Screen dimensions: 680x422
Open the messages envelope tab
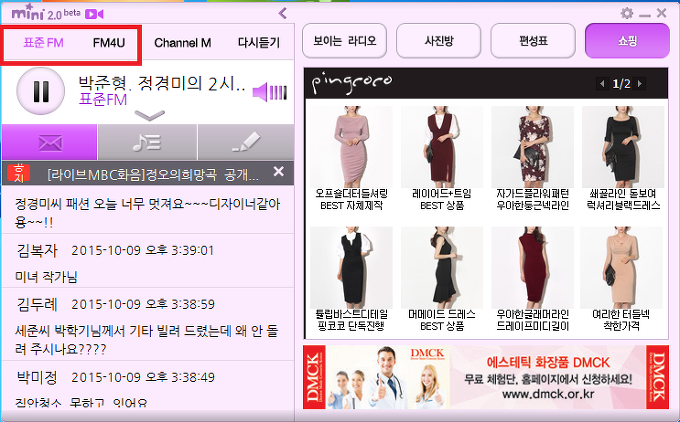coord(50,142)
